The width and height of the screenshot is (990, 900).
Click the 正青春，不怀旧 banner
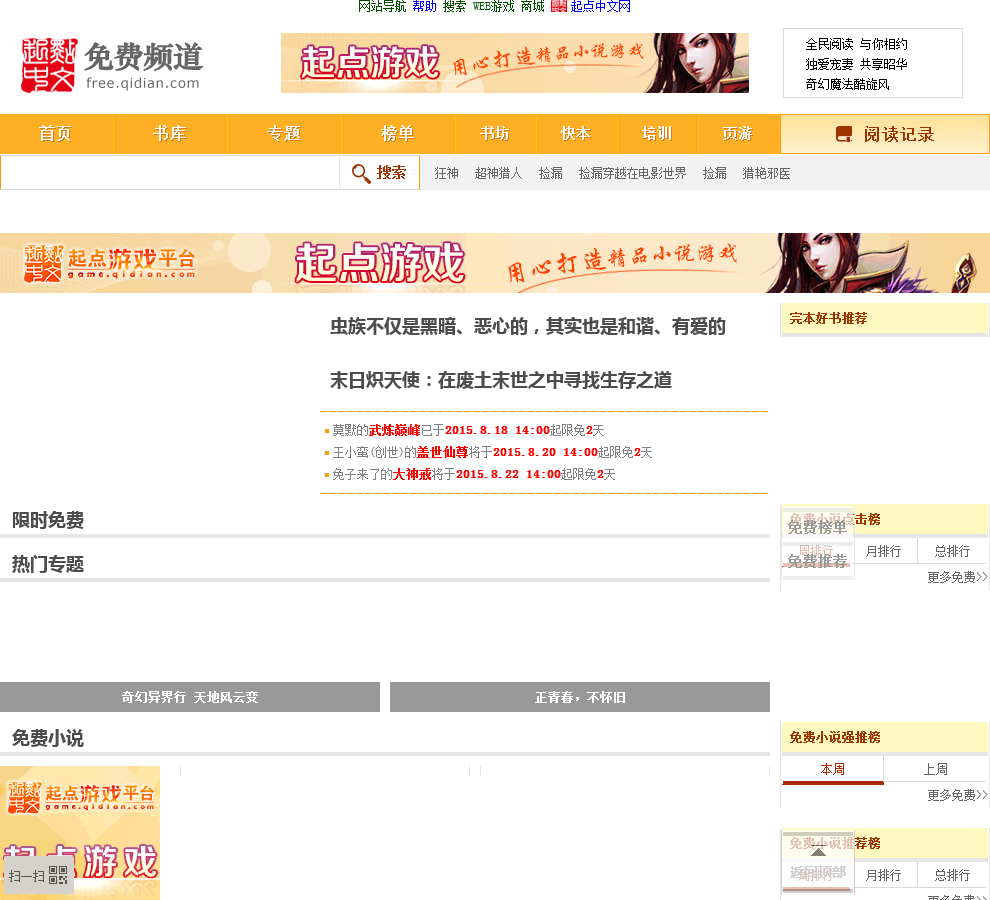[x=580, y=697]
